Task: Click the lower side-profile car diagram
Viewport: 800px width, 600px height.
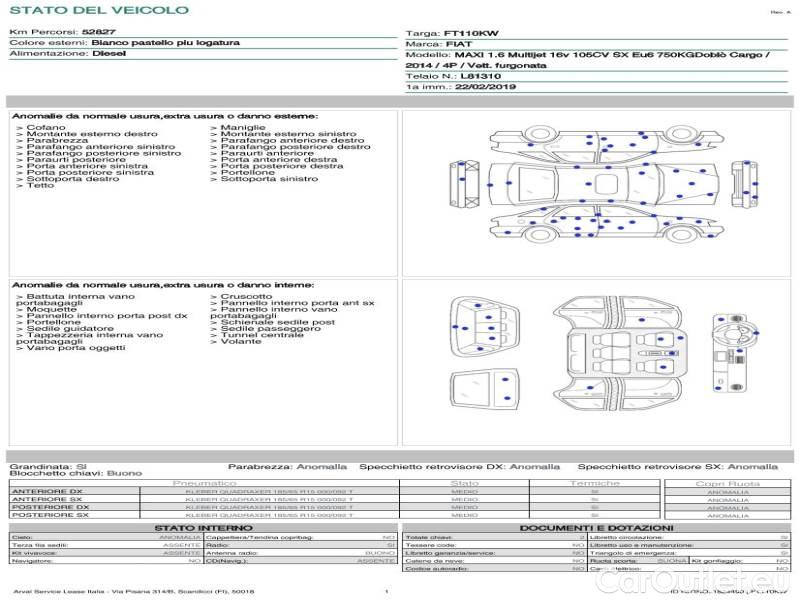Action: 606,224
